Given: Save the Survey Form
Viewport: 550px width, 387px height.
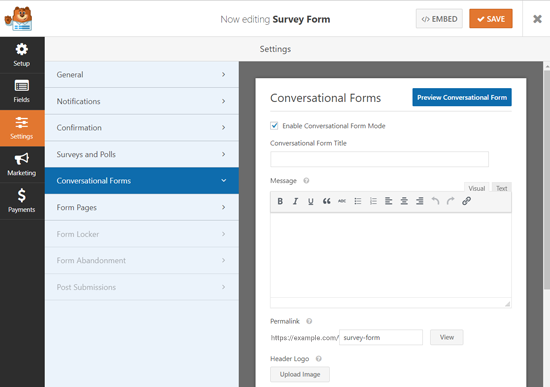Looking at the screenshot, I should pos(491,19).
